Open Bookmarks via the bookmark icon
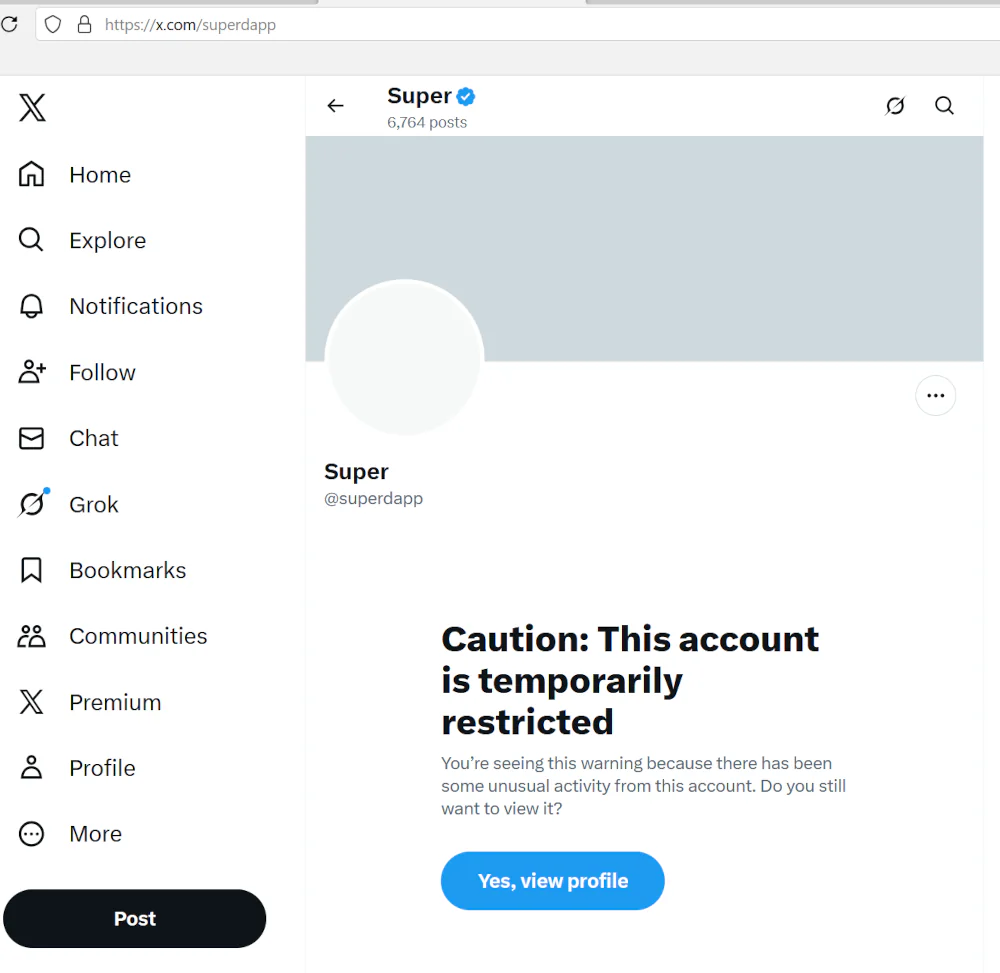 [31, 570]
